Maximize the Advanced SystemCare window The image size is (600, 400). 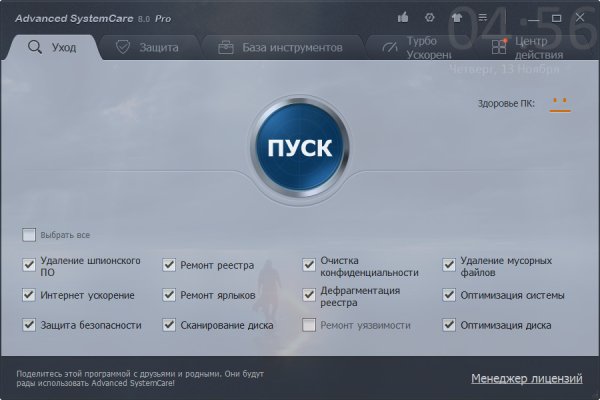[556, 18]
